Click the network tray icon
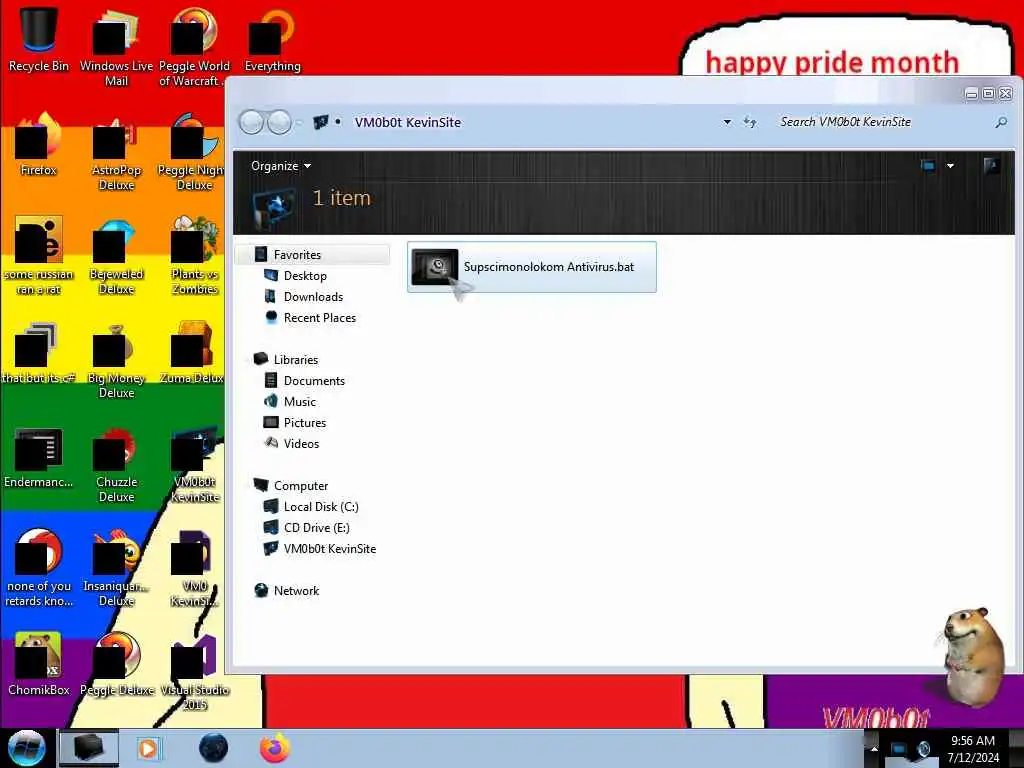The height and width of the screenshot is (768, 1024). coord(899,749)
